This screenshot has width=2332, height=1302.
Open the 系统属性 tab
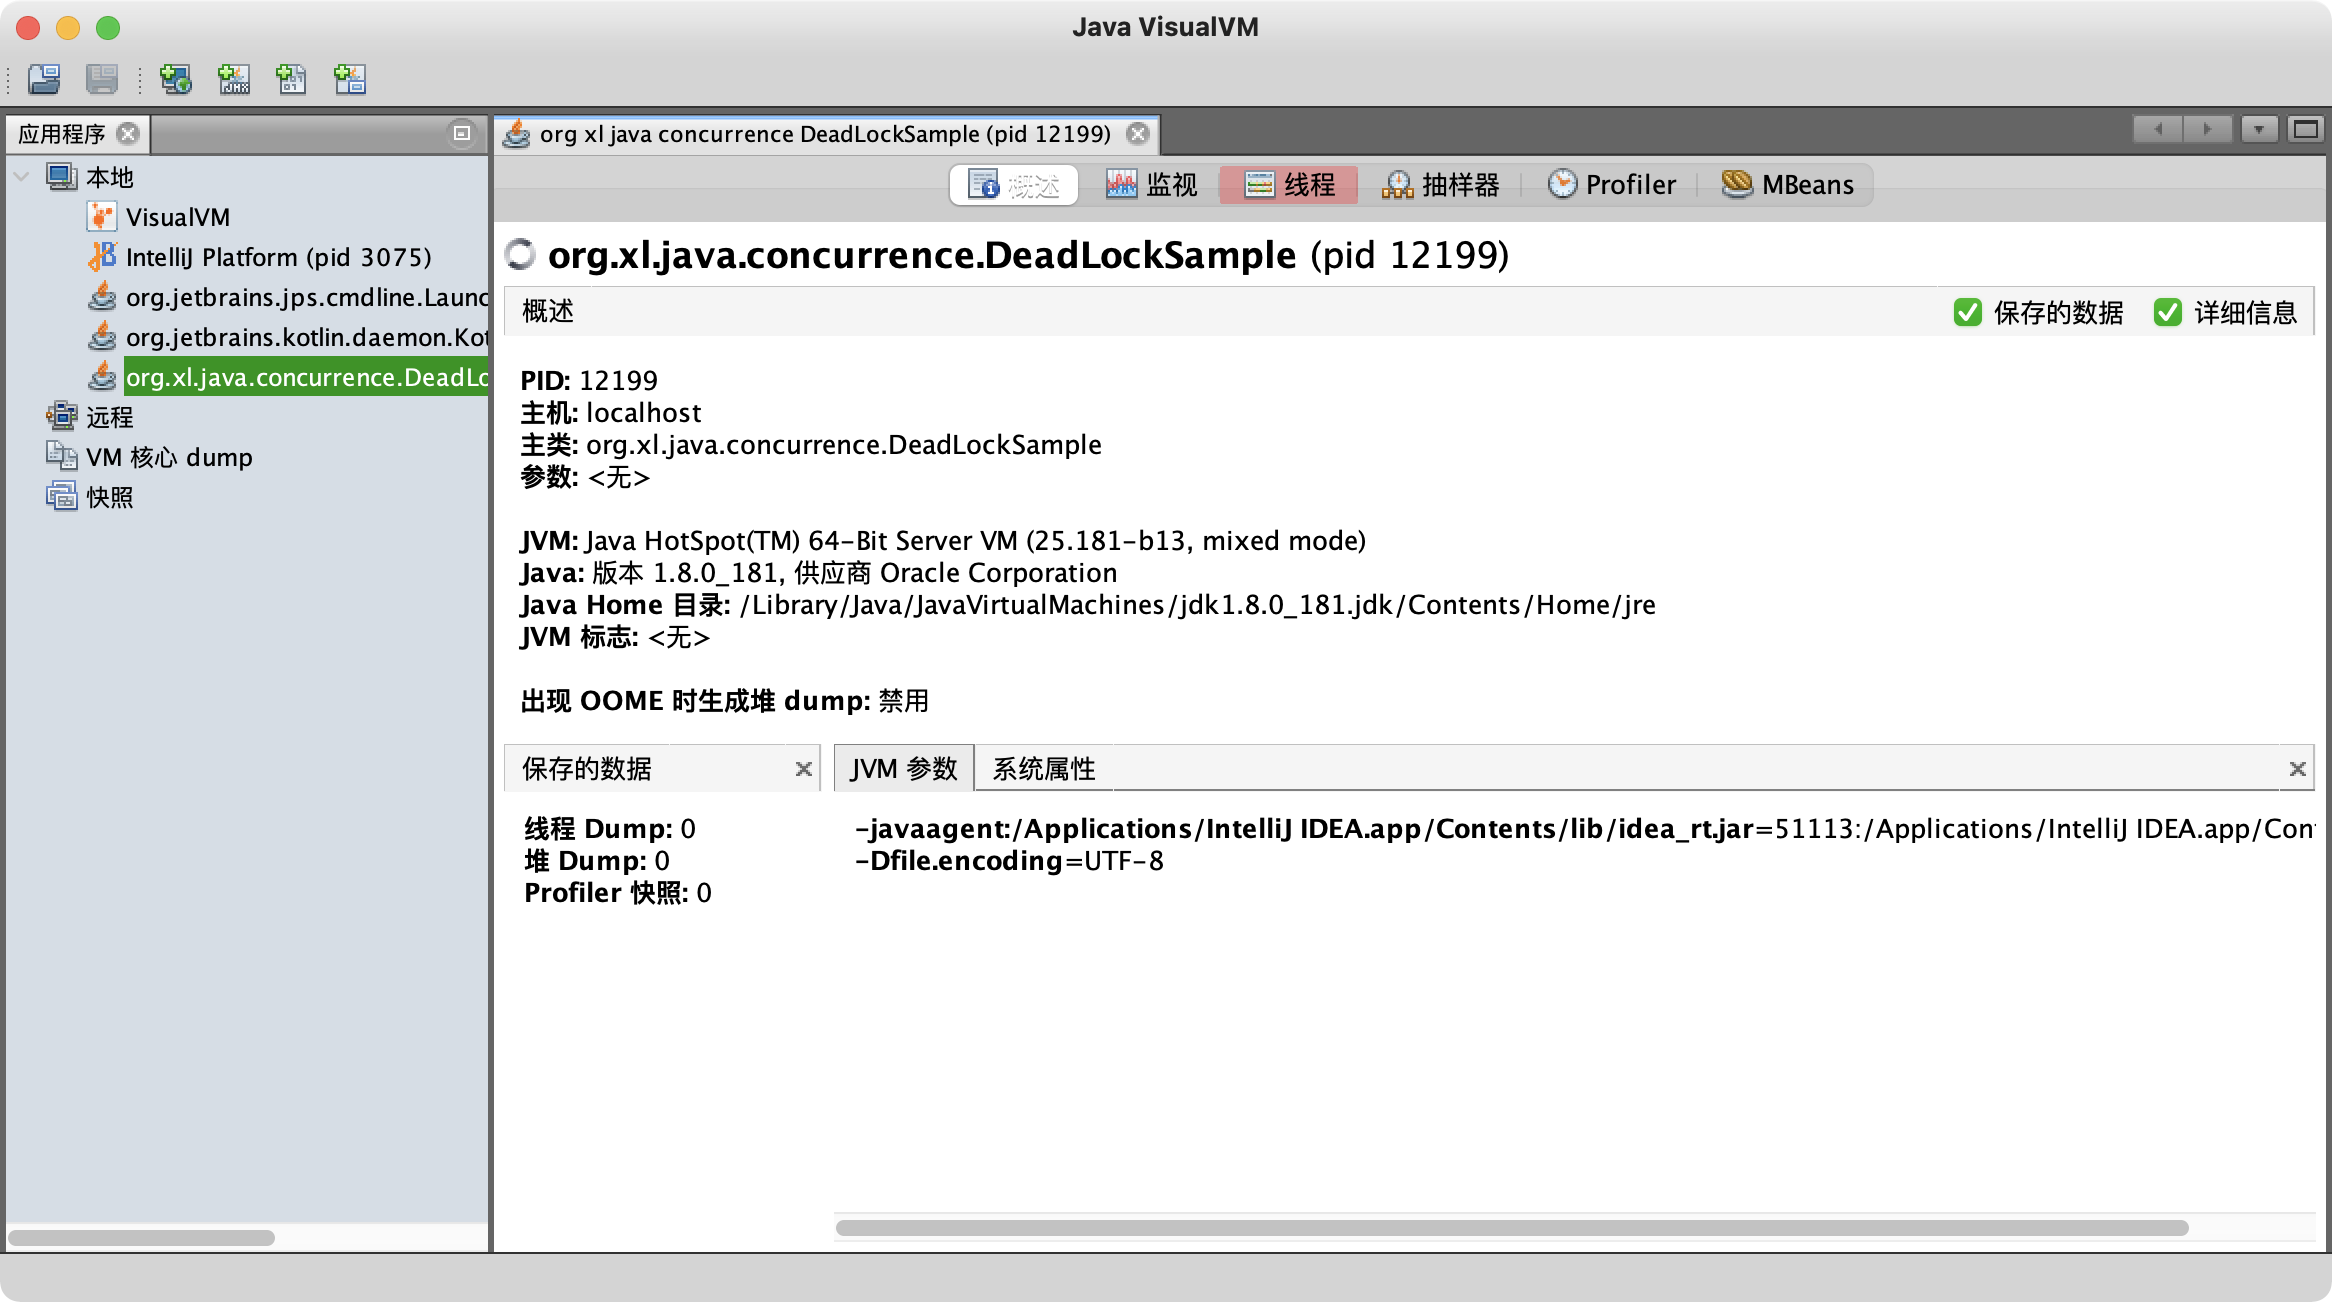pos(1043,768)
